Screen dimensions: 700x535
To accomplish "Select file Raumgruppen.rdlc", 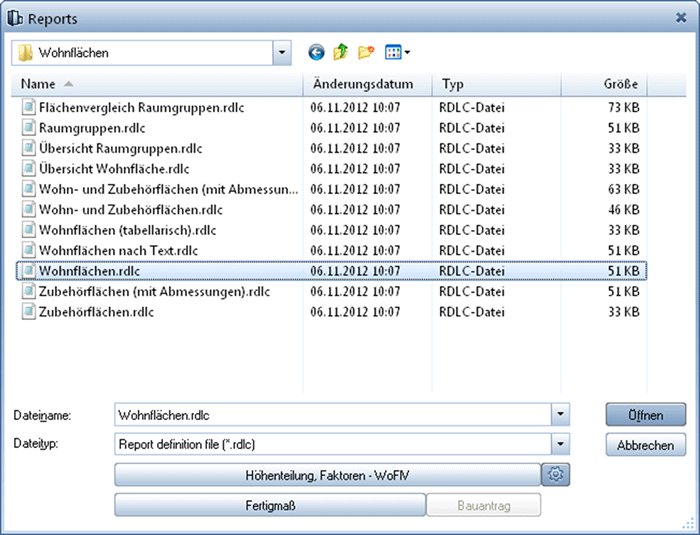I will click(92, 128).
